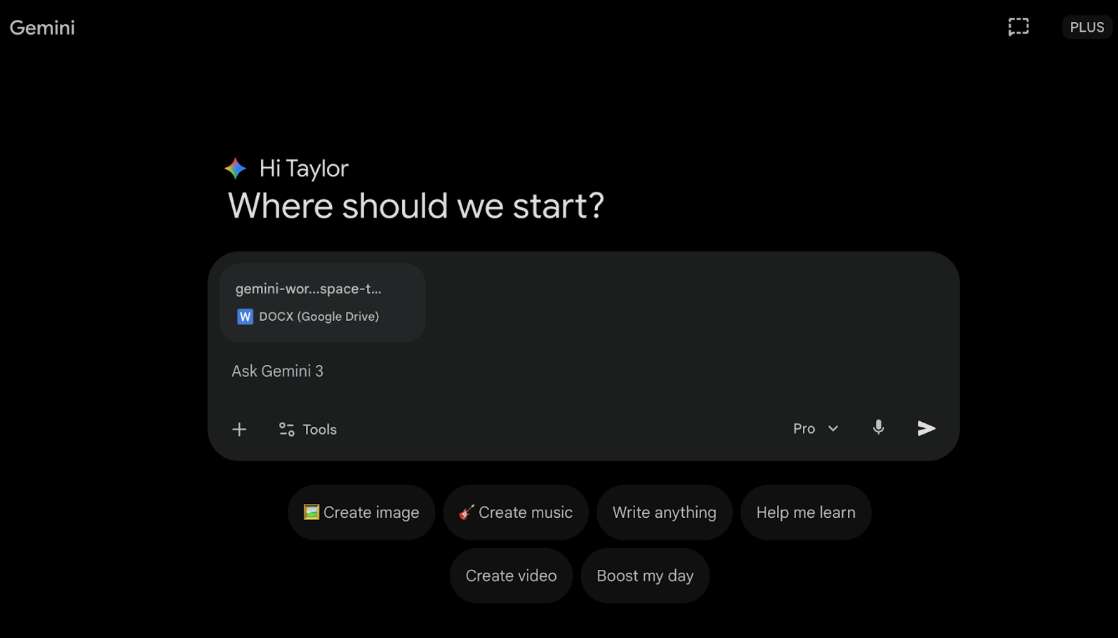Click the blue Word document icon
Screen dimensions: 1118x638
click(x=245, y=317)
